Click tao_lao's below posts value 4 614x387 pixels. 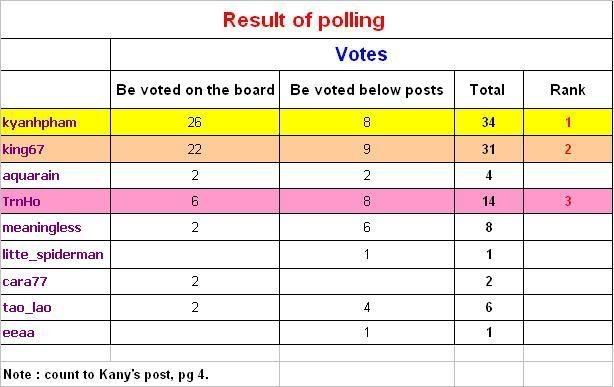click(x=367, y=307)
